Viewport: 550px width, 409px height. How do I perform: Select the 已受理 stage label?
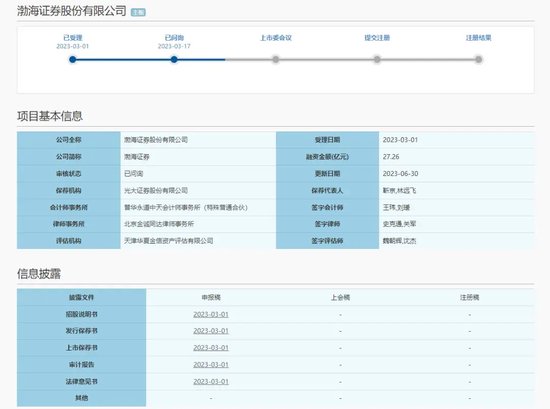(x=73, y=38)
